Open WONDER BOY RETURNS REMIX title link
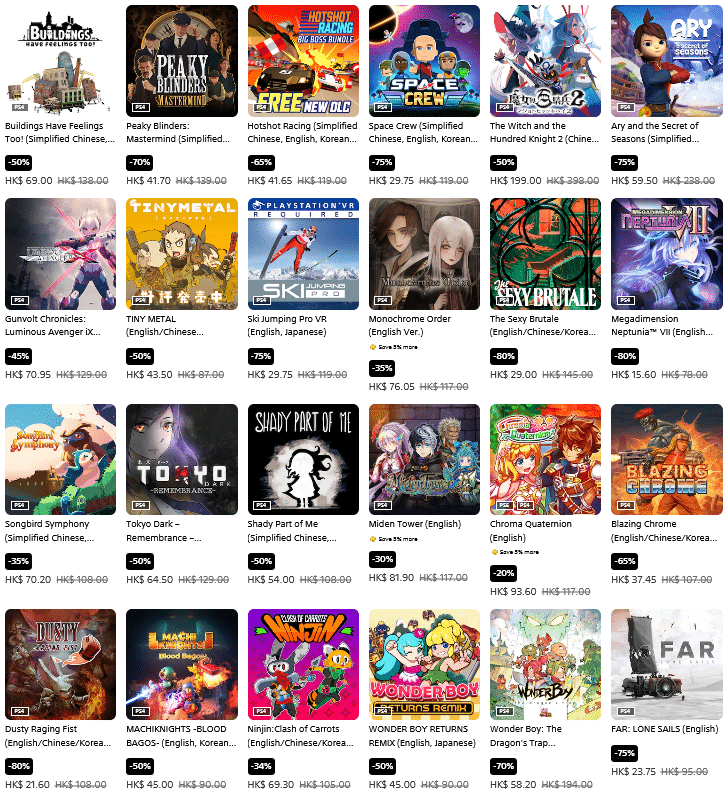The width and height of the screenshot is (727, 796). pyautogui.click(x=422, y=736)
